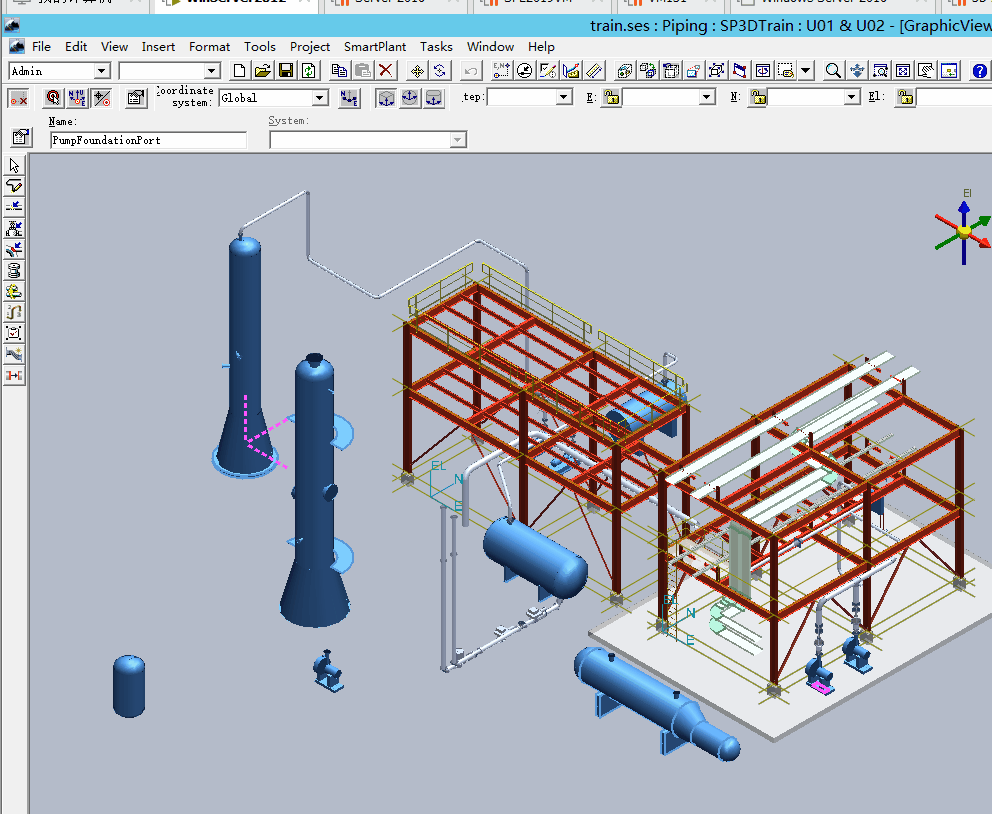Click the Select arrow tool
The height and width of the screenshot is (814, 992).
point(14,166)
